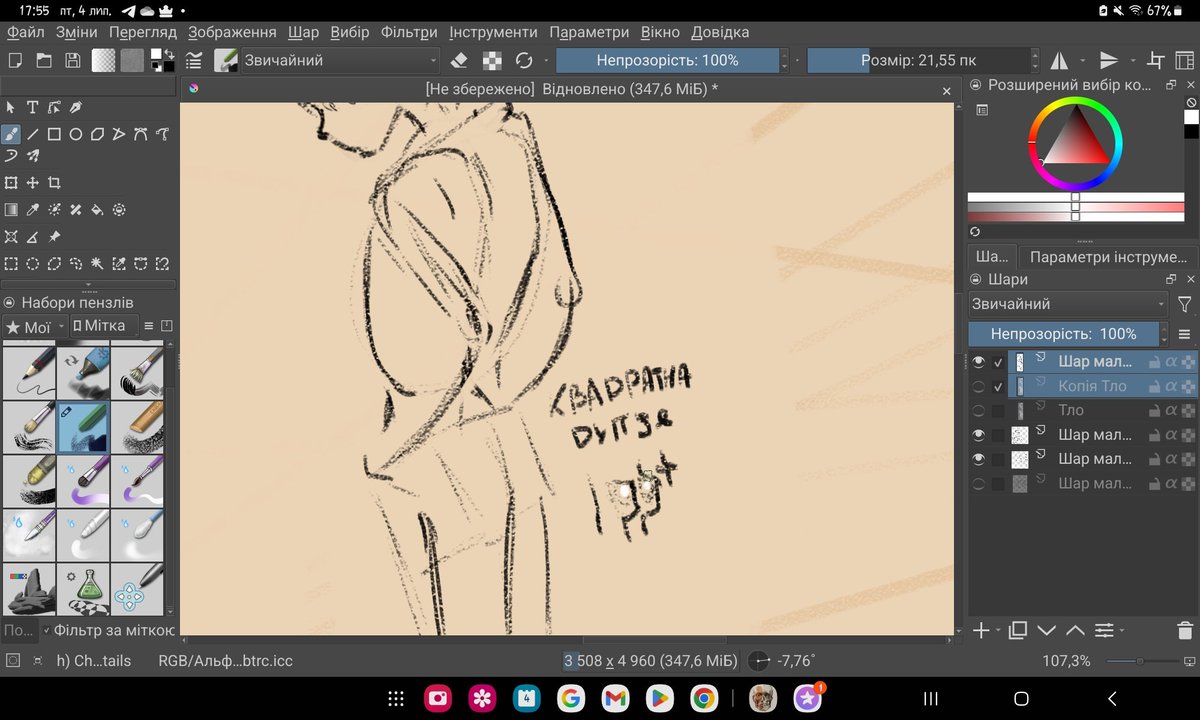Image resolution: width=1200 pixels, height=720 pixels.
Task: Select the Gradient tool in toolbox
Action: pyautogui.click(x=11, y=210)
